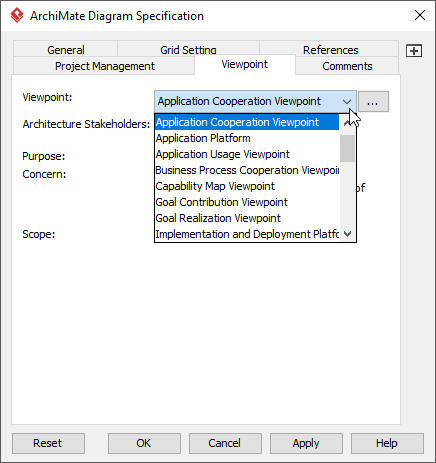Image resolution: width=436 pixels, height=463 pixels.
Task: Choose Application Platform from the list
Action: pos(247,138)
